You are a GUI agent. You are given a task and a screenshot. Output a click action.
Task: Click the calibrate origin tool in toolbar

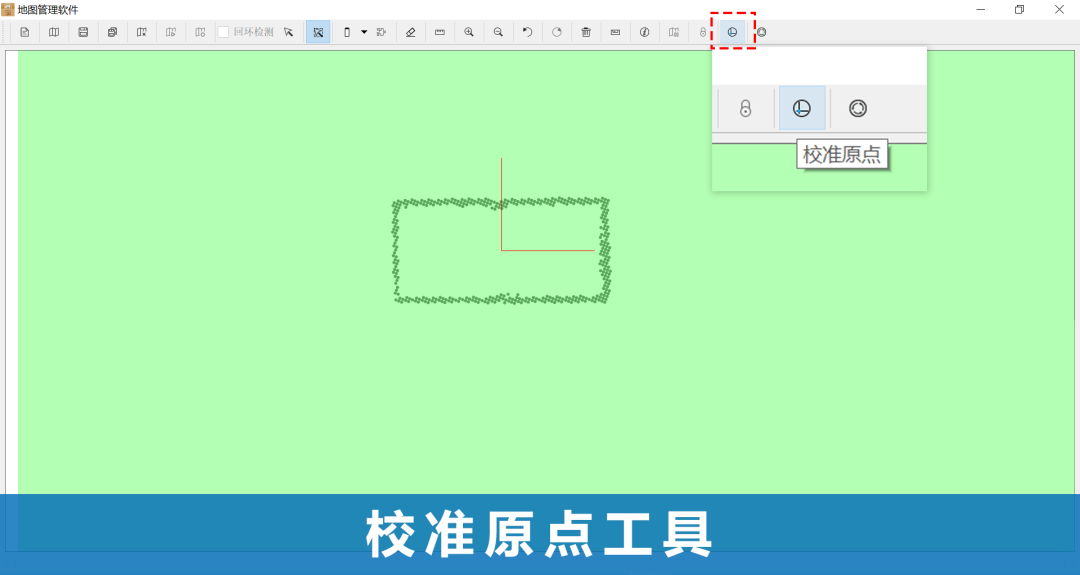(x=732, y=32)
